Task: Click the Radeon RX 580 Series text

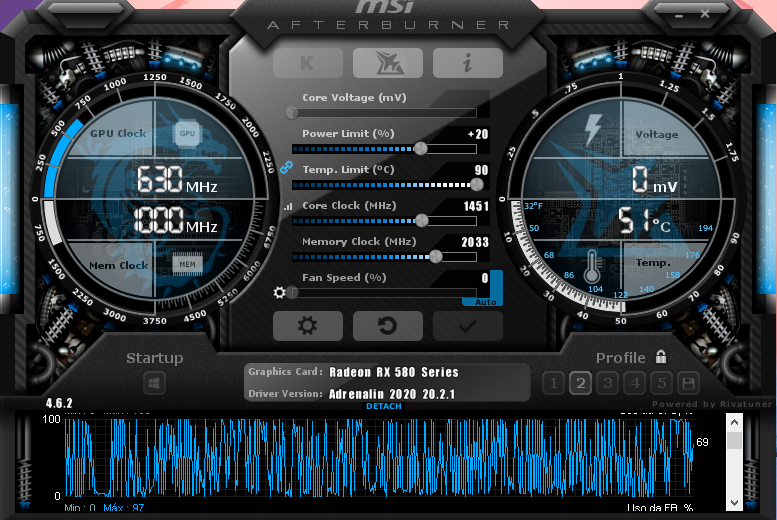Action: (394, 372)
